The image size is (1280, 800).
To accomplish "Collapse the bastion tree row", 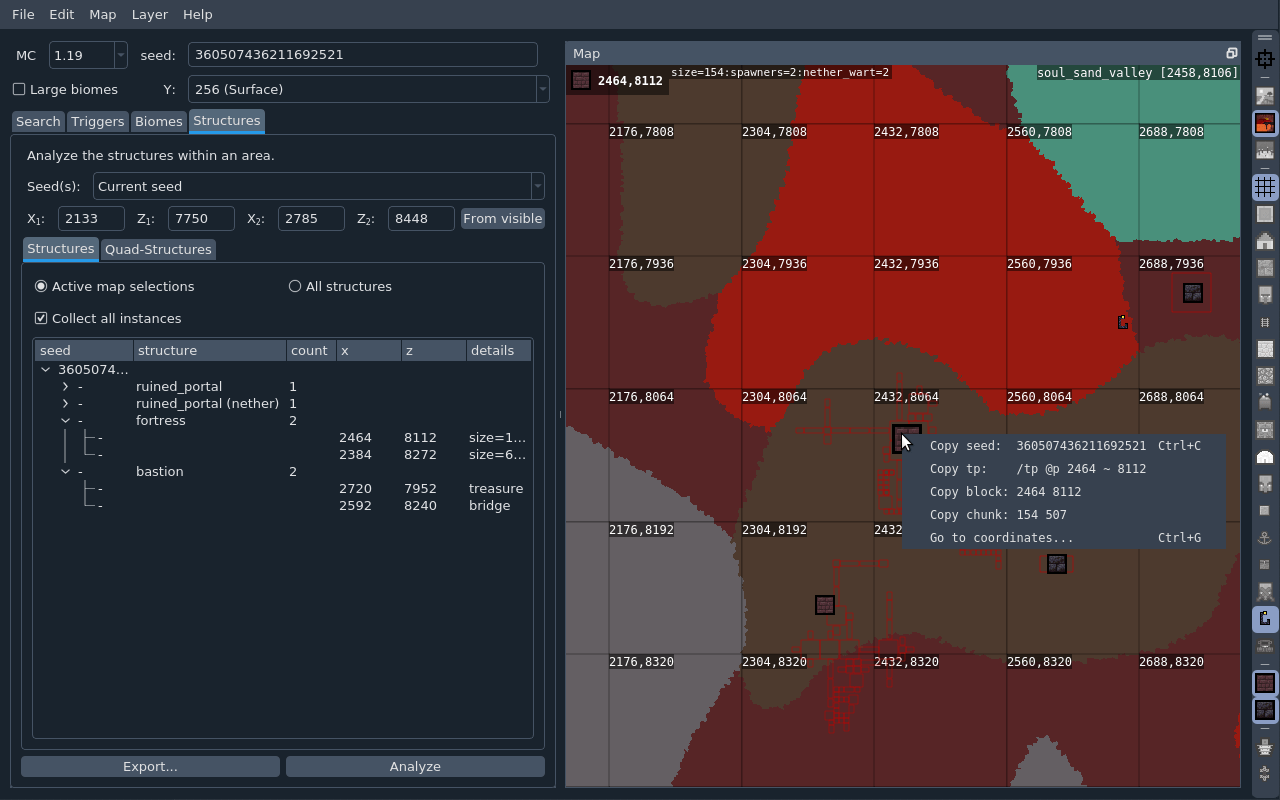I will [x=65, y=471].
